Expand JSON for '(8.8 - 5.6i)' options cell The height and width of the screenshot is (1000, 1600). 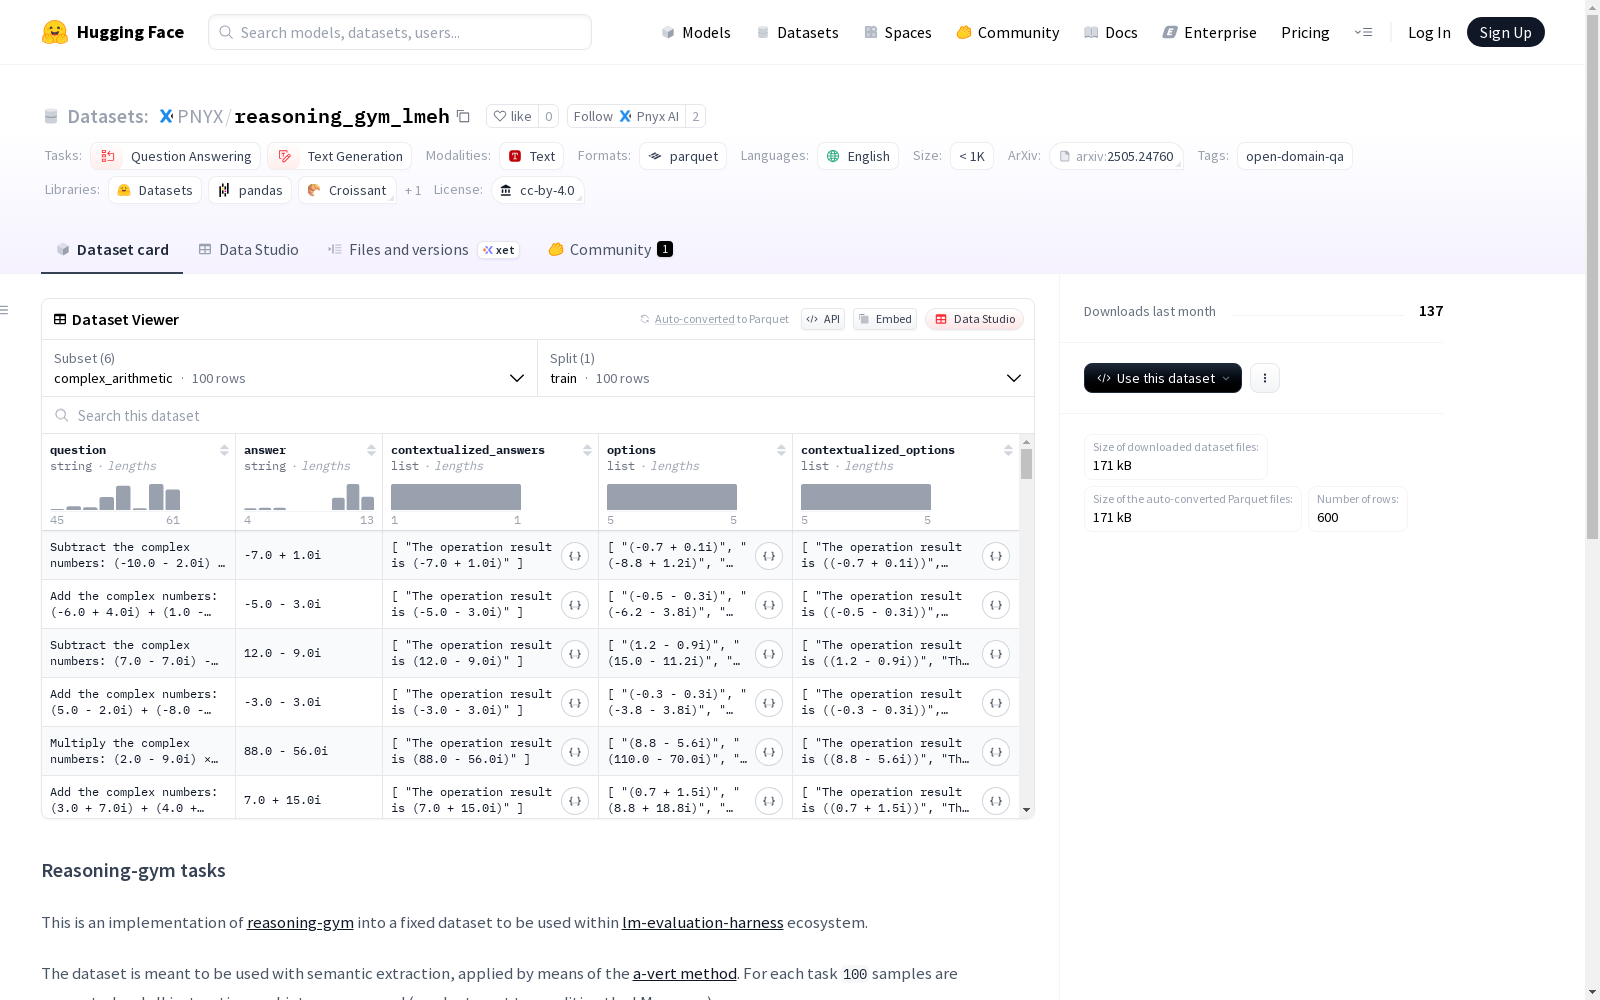(769, 752)
